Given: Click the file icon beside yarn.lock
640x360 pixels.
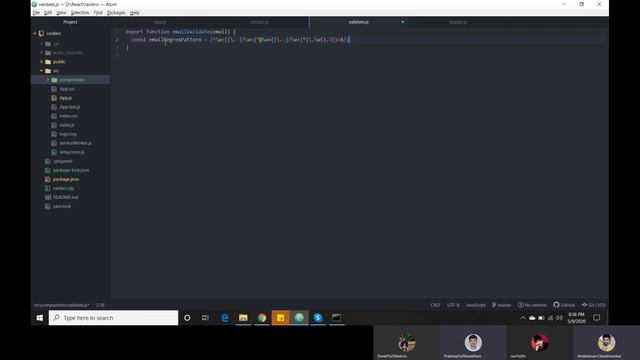Looking at the screenshot, I should tap(48, 206).
